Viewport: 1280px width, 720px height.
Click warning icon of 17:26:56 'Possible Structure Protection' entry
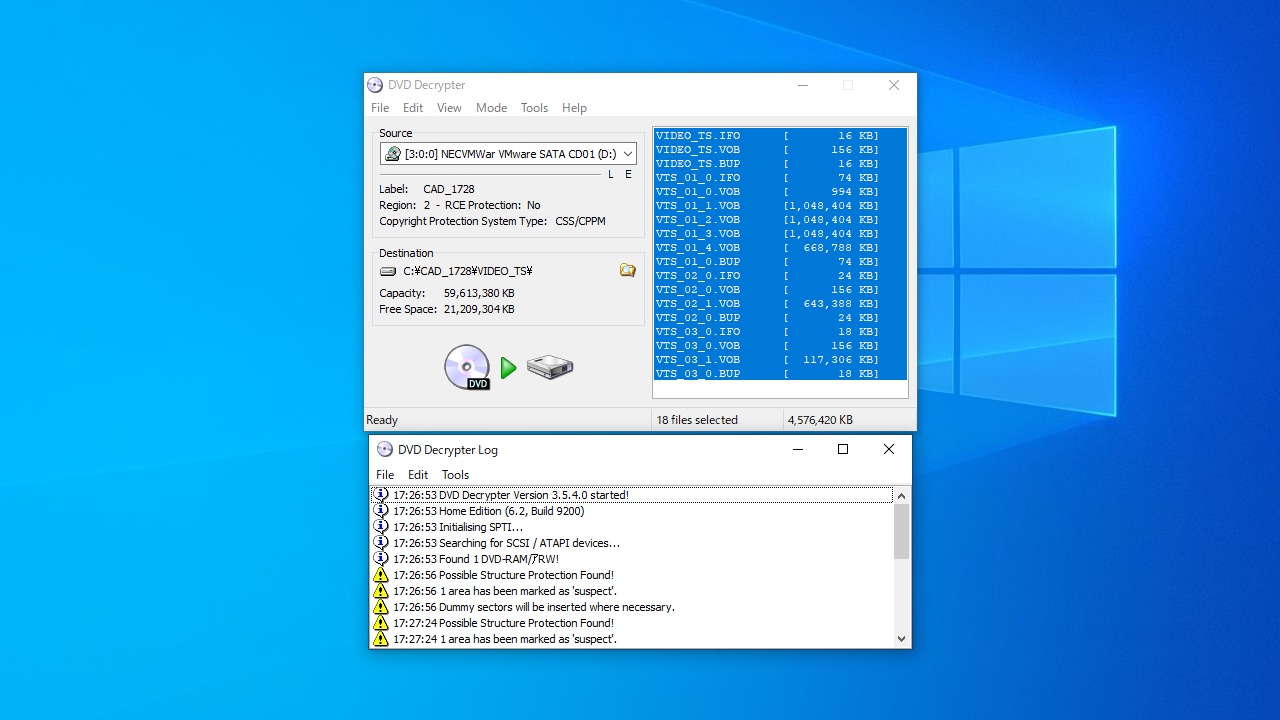click(381, 575)
